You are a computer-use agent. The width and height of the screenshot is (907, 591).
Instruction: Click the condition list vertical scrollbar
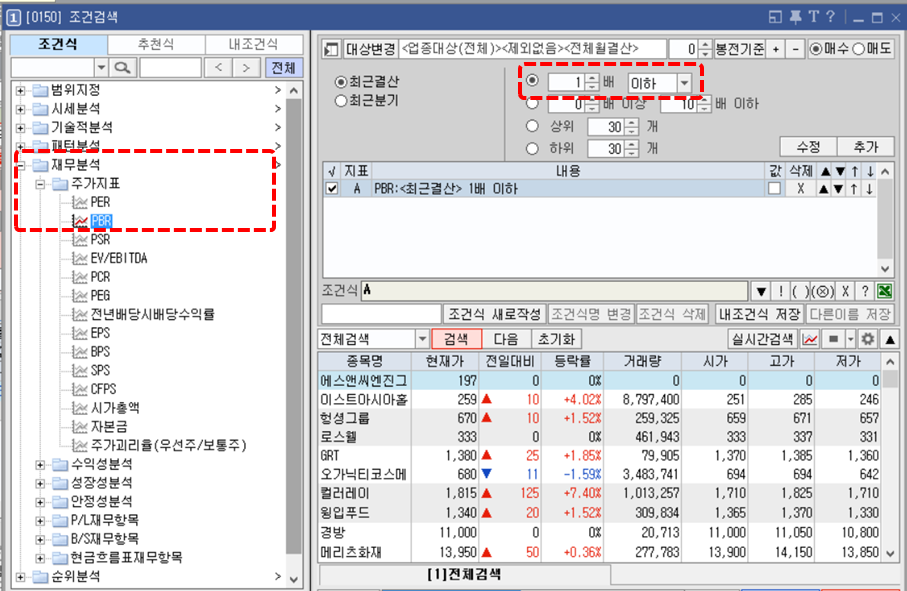pos(884,220)
